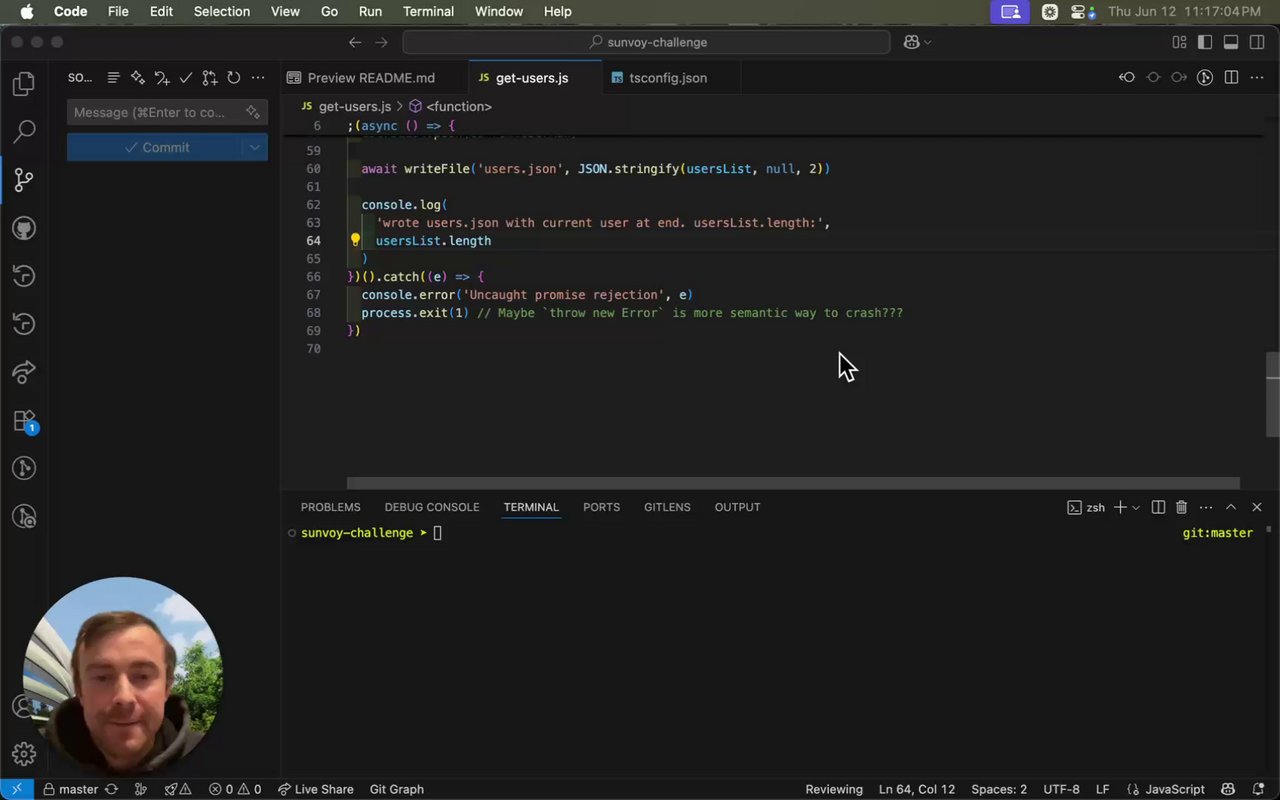Image resolution: width=1280 pixels, height=800 pixels.
Task: Click the refresh source control icon
Action: pyautogui.click(x=233, y=78)
